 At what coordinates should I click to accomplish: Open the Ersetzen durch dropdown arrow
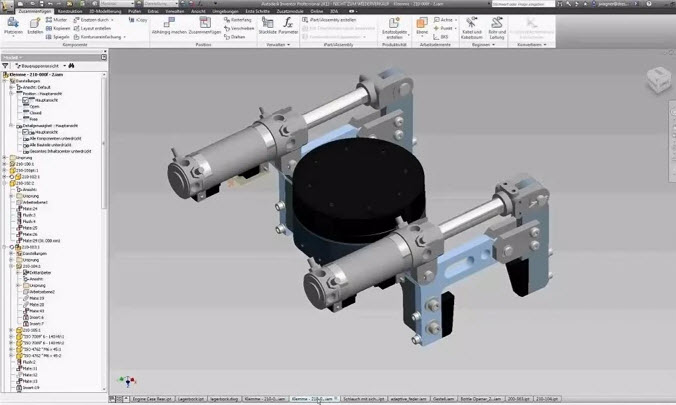tap(113, 20)
